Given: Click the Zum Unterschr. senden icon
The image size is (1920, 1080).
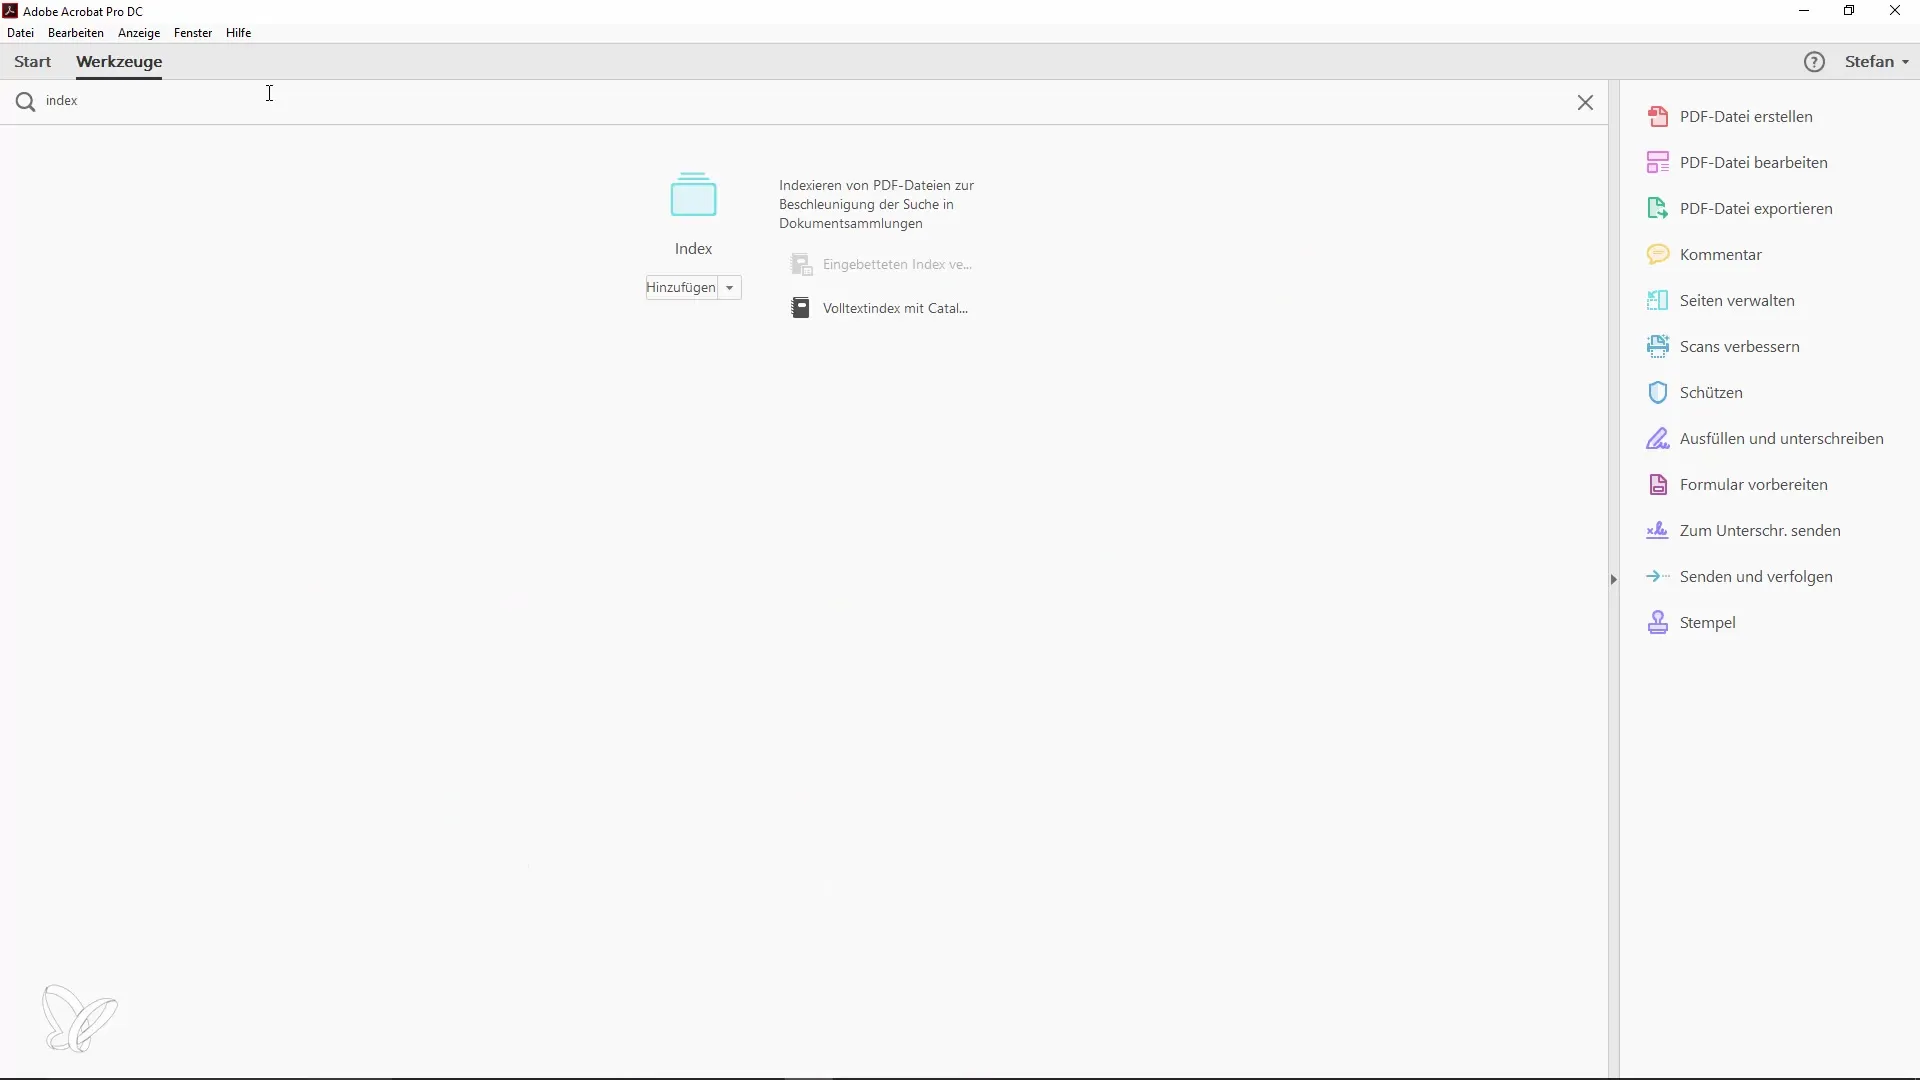Looking at the screenshot, I should (x=1656, y=530).
